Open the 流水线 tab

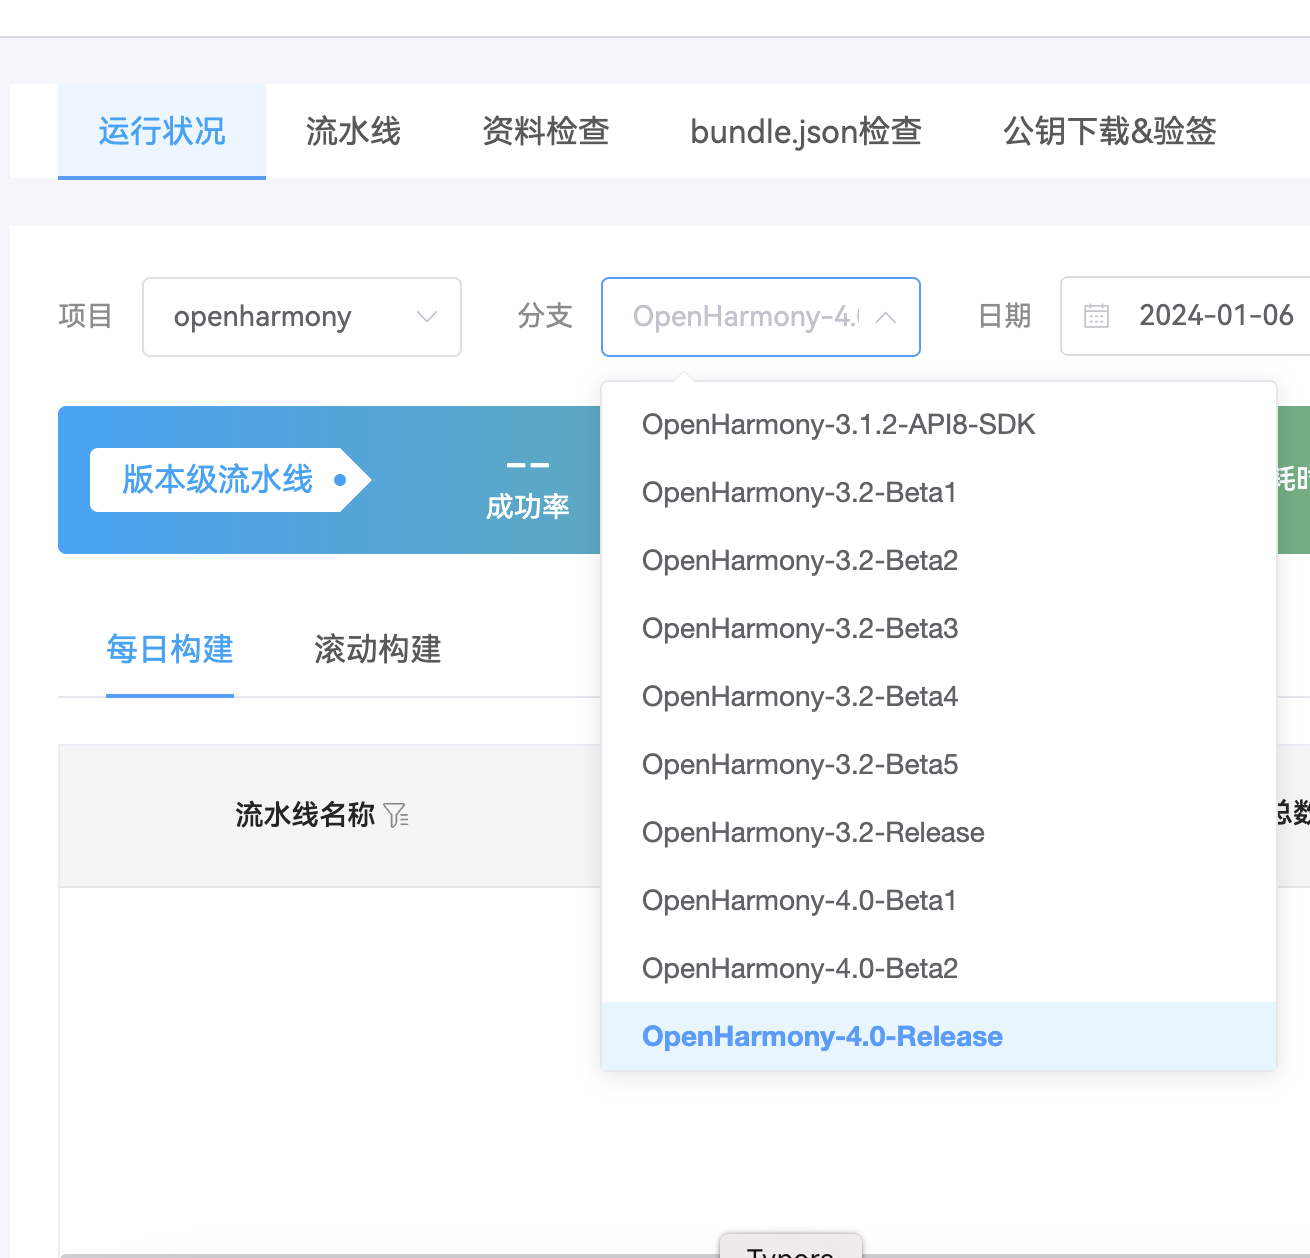(353, 131)
